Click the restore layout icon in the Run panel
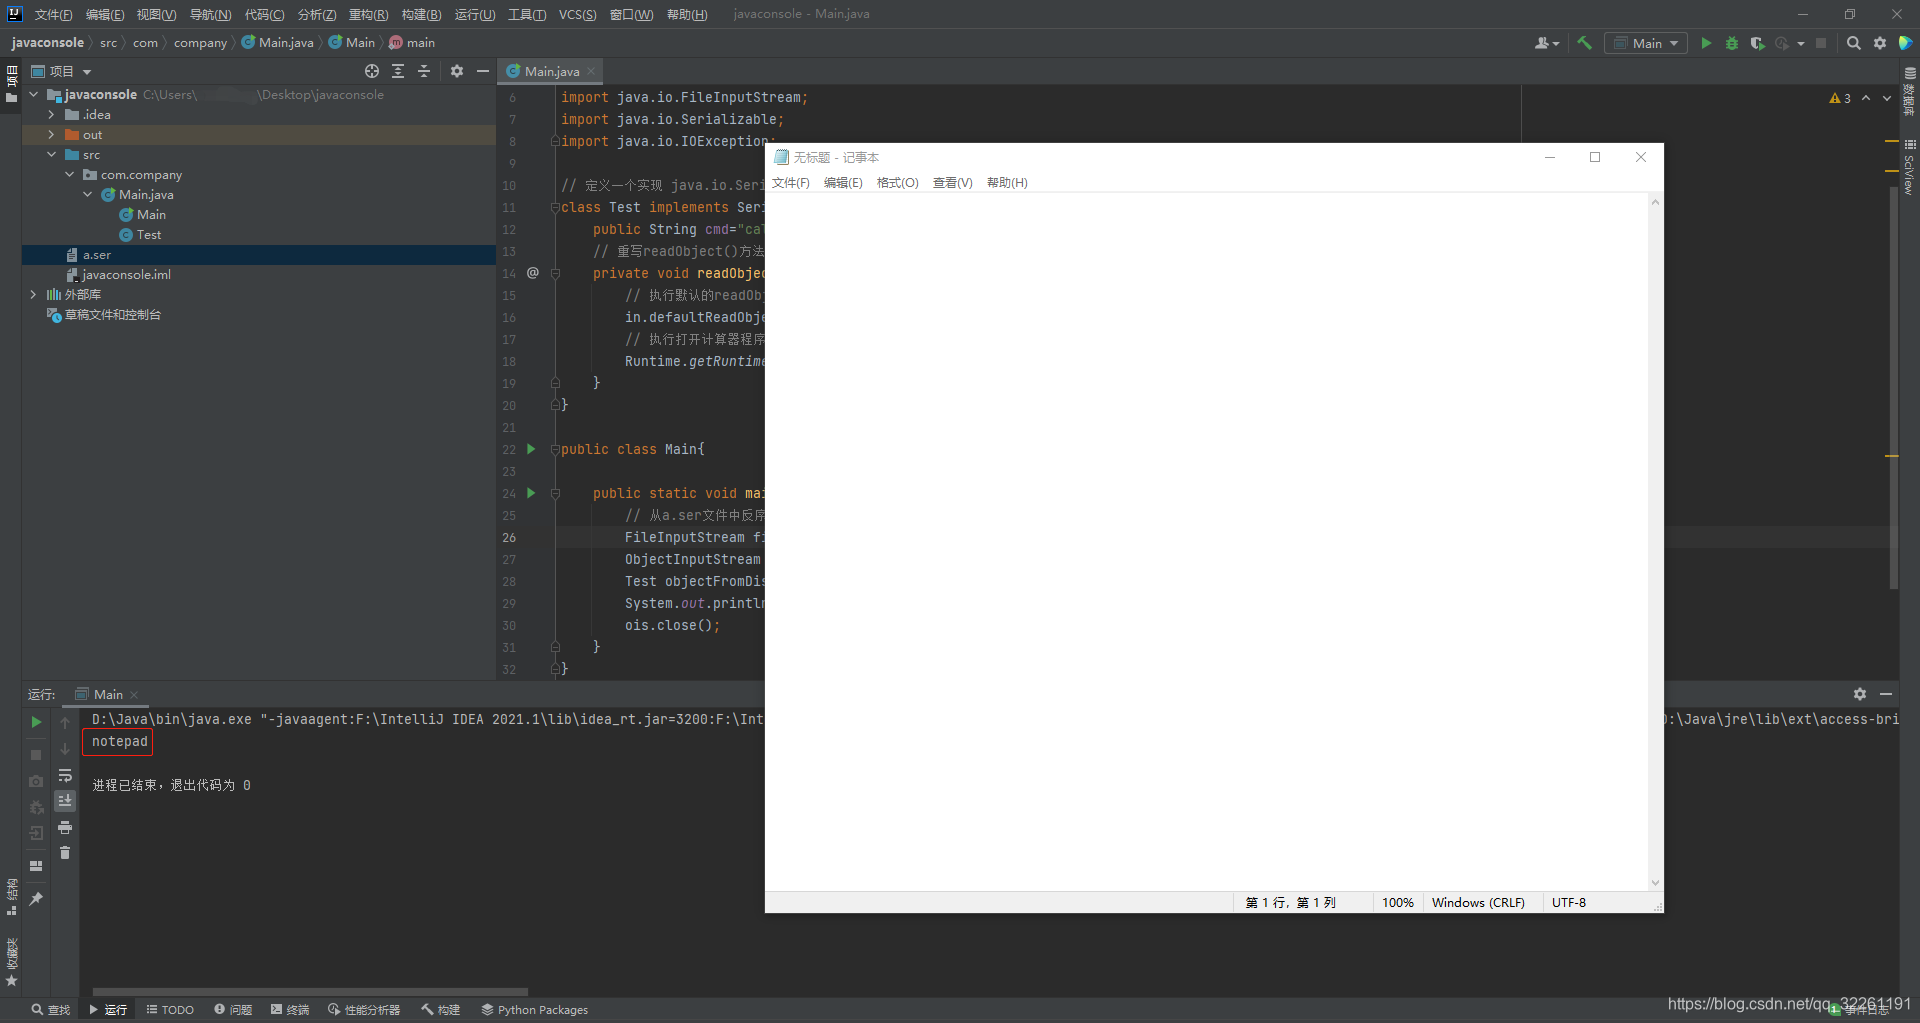The height and width of the screenshot is (1023, 1920). 36,866
